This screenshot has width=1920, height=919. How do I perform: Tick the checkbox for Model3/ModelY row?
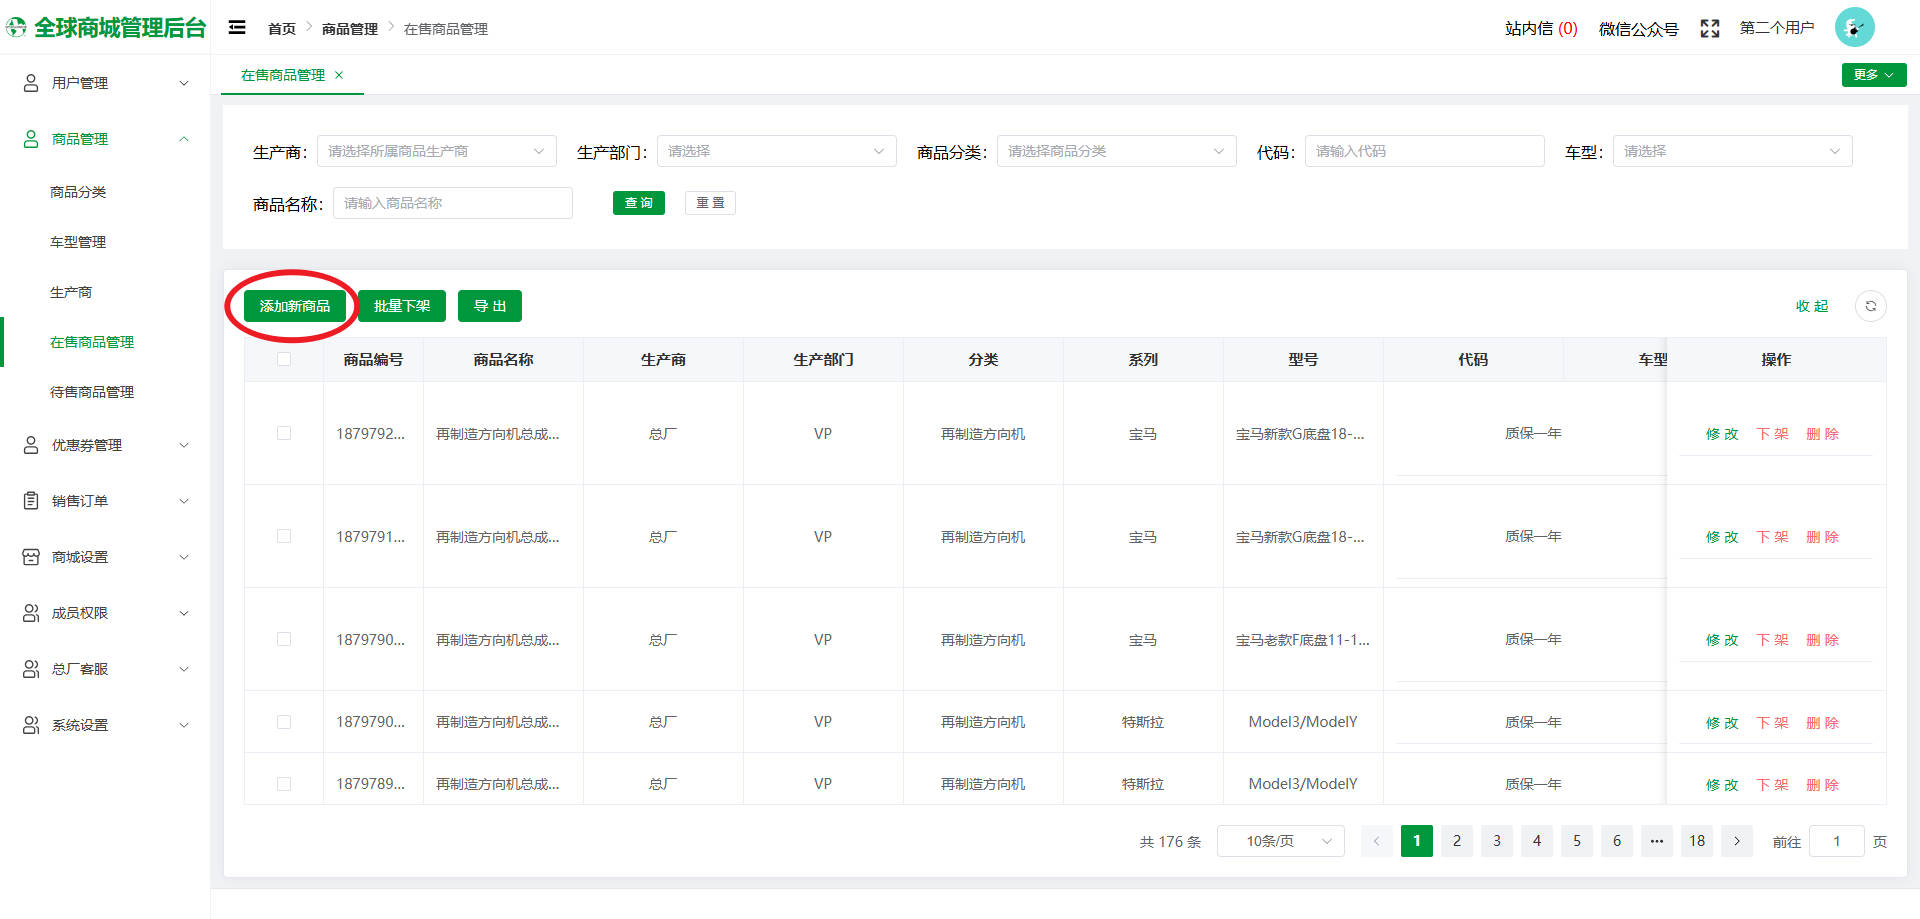(x=284, y=722)
